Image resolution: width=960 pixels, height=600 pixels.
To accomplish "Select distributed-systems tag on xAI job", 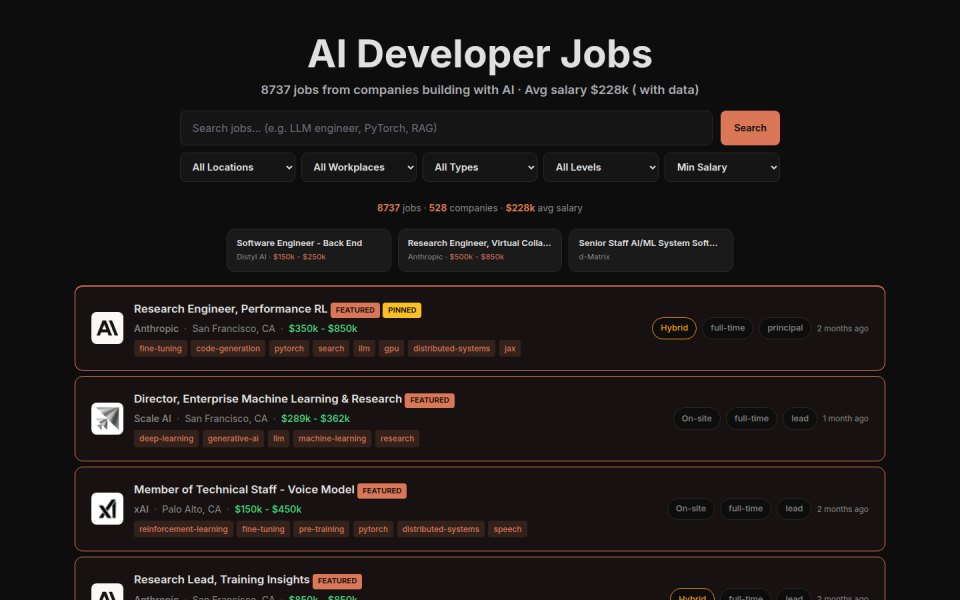I will (441, 529).
